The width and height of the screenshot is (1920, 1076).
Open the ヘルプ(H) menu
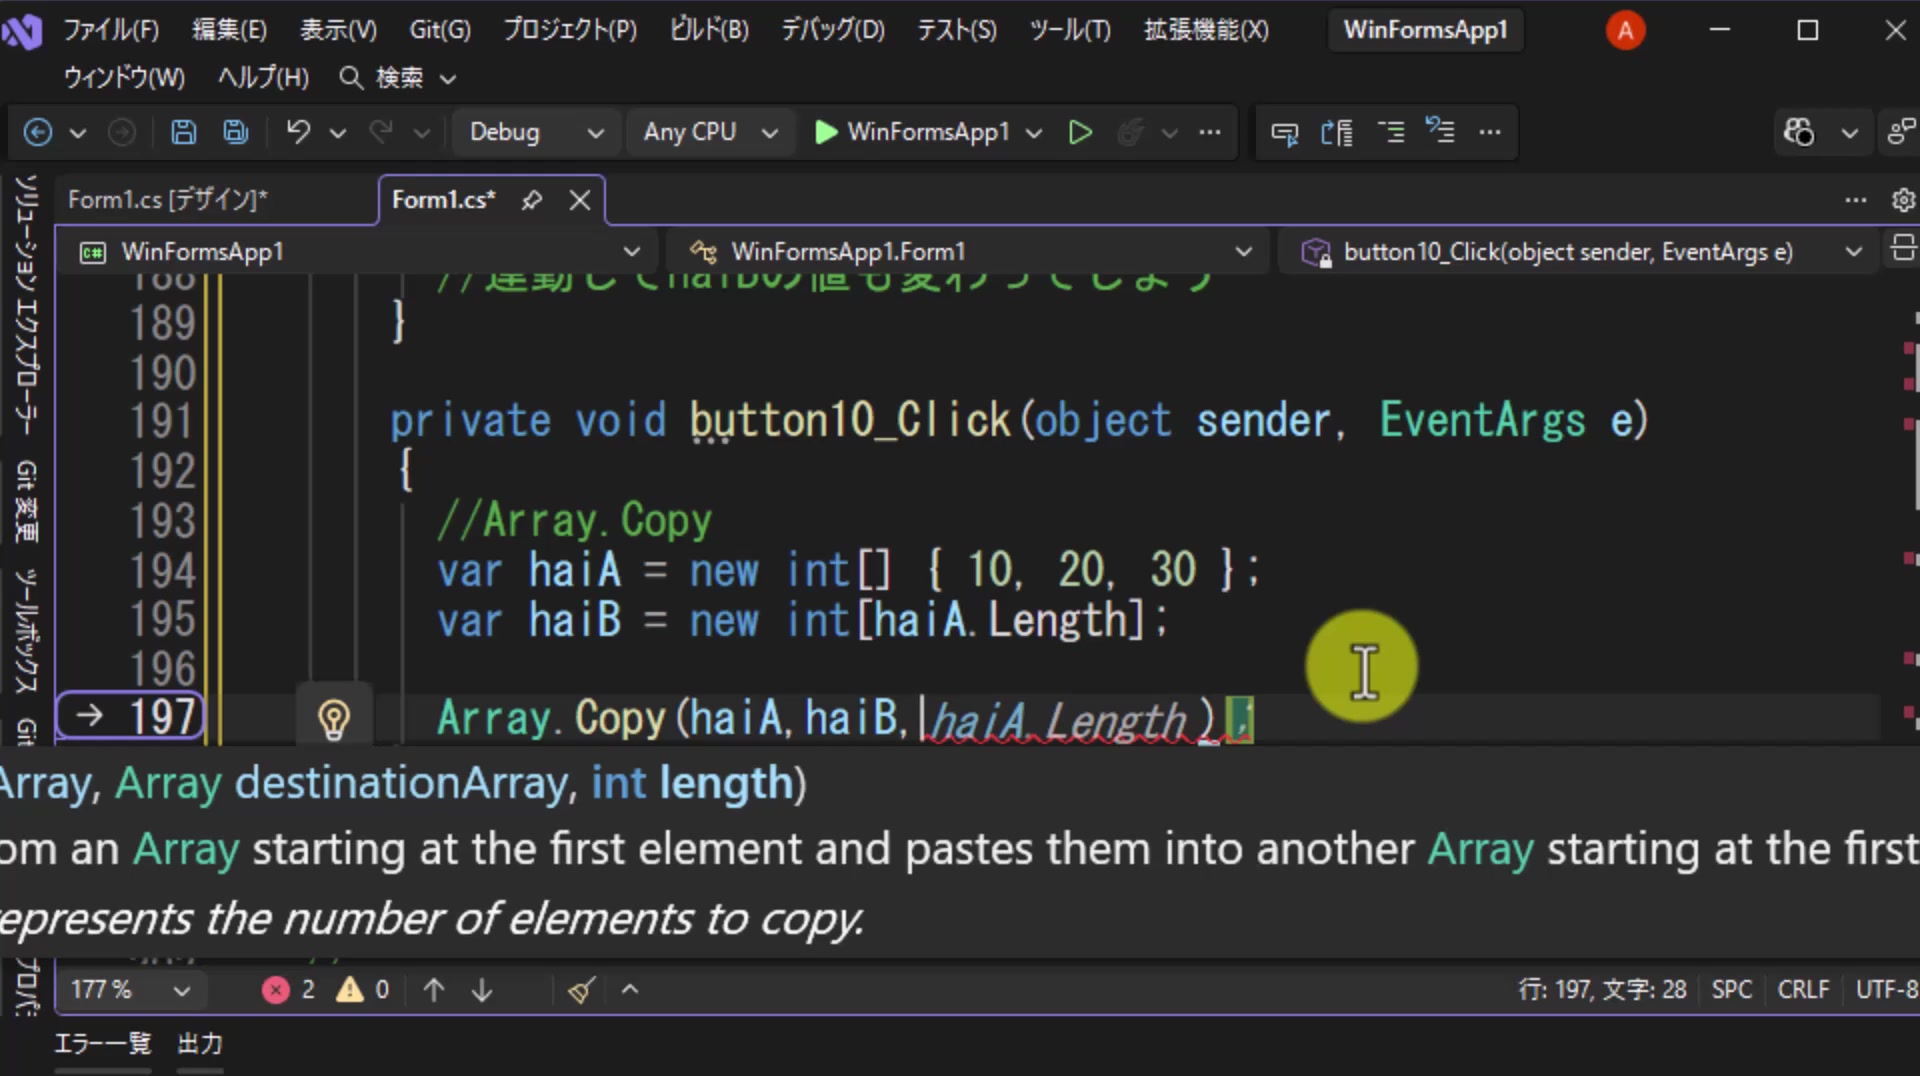(x=264, y=78)
